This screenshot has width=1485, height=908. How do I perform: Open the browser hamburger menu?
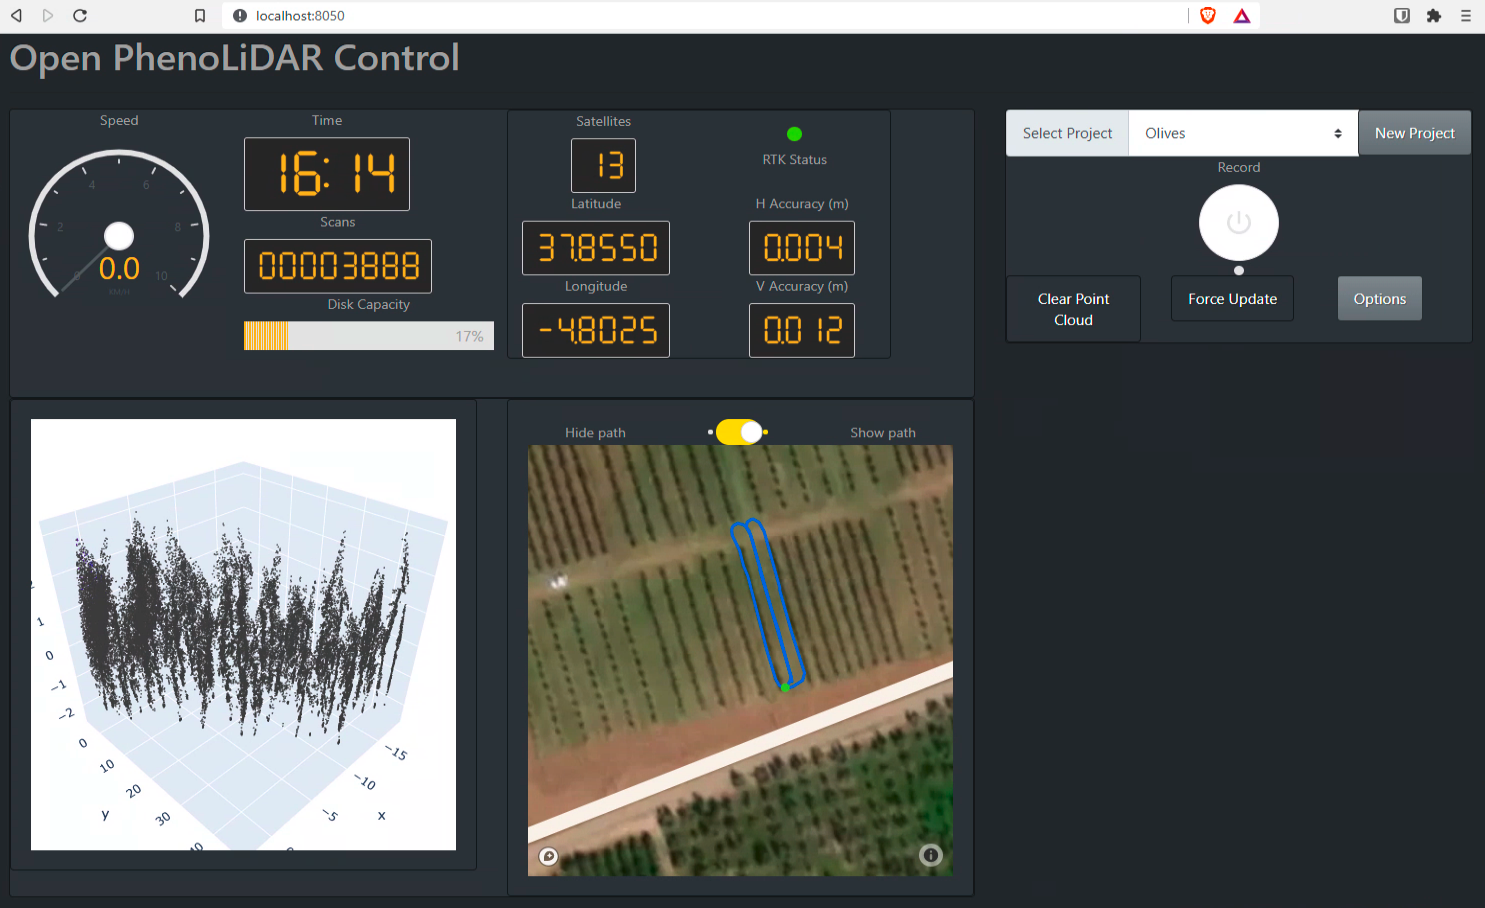pyautogui.click(x=1466, y=16)
